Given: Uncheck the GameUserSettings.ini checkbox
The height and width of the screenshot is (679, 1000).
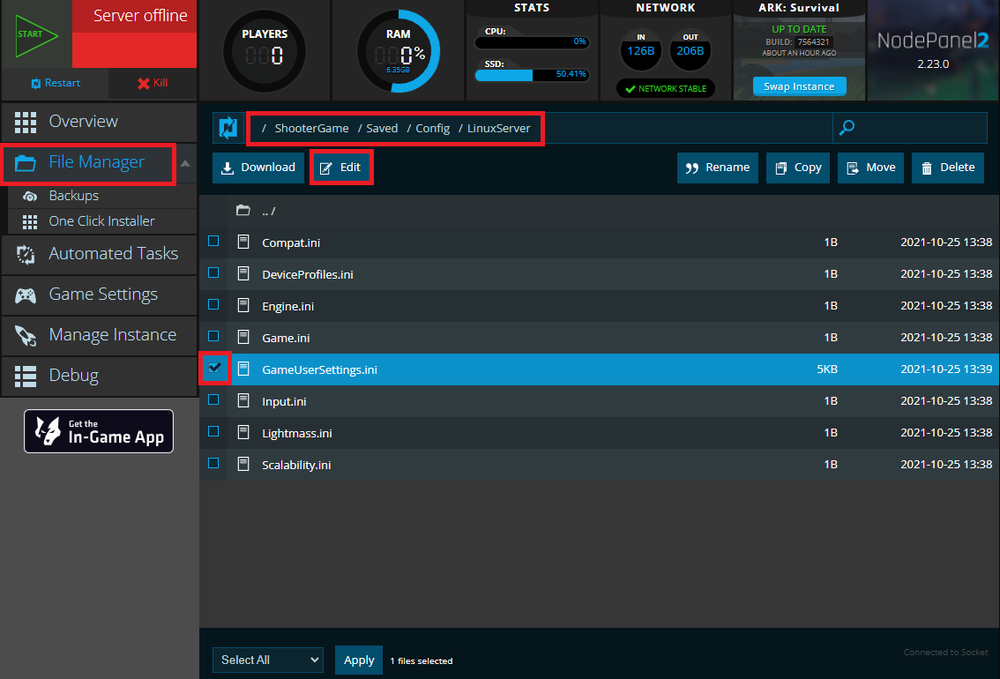Looking at the screenshot, I should coord(214,368).
